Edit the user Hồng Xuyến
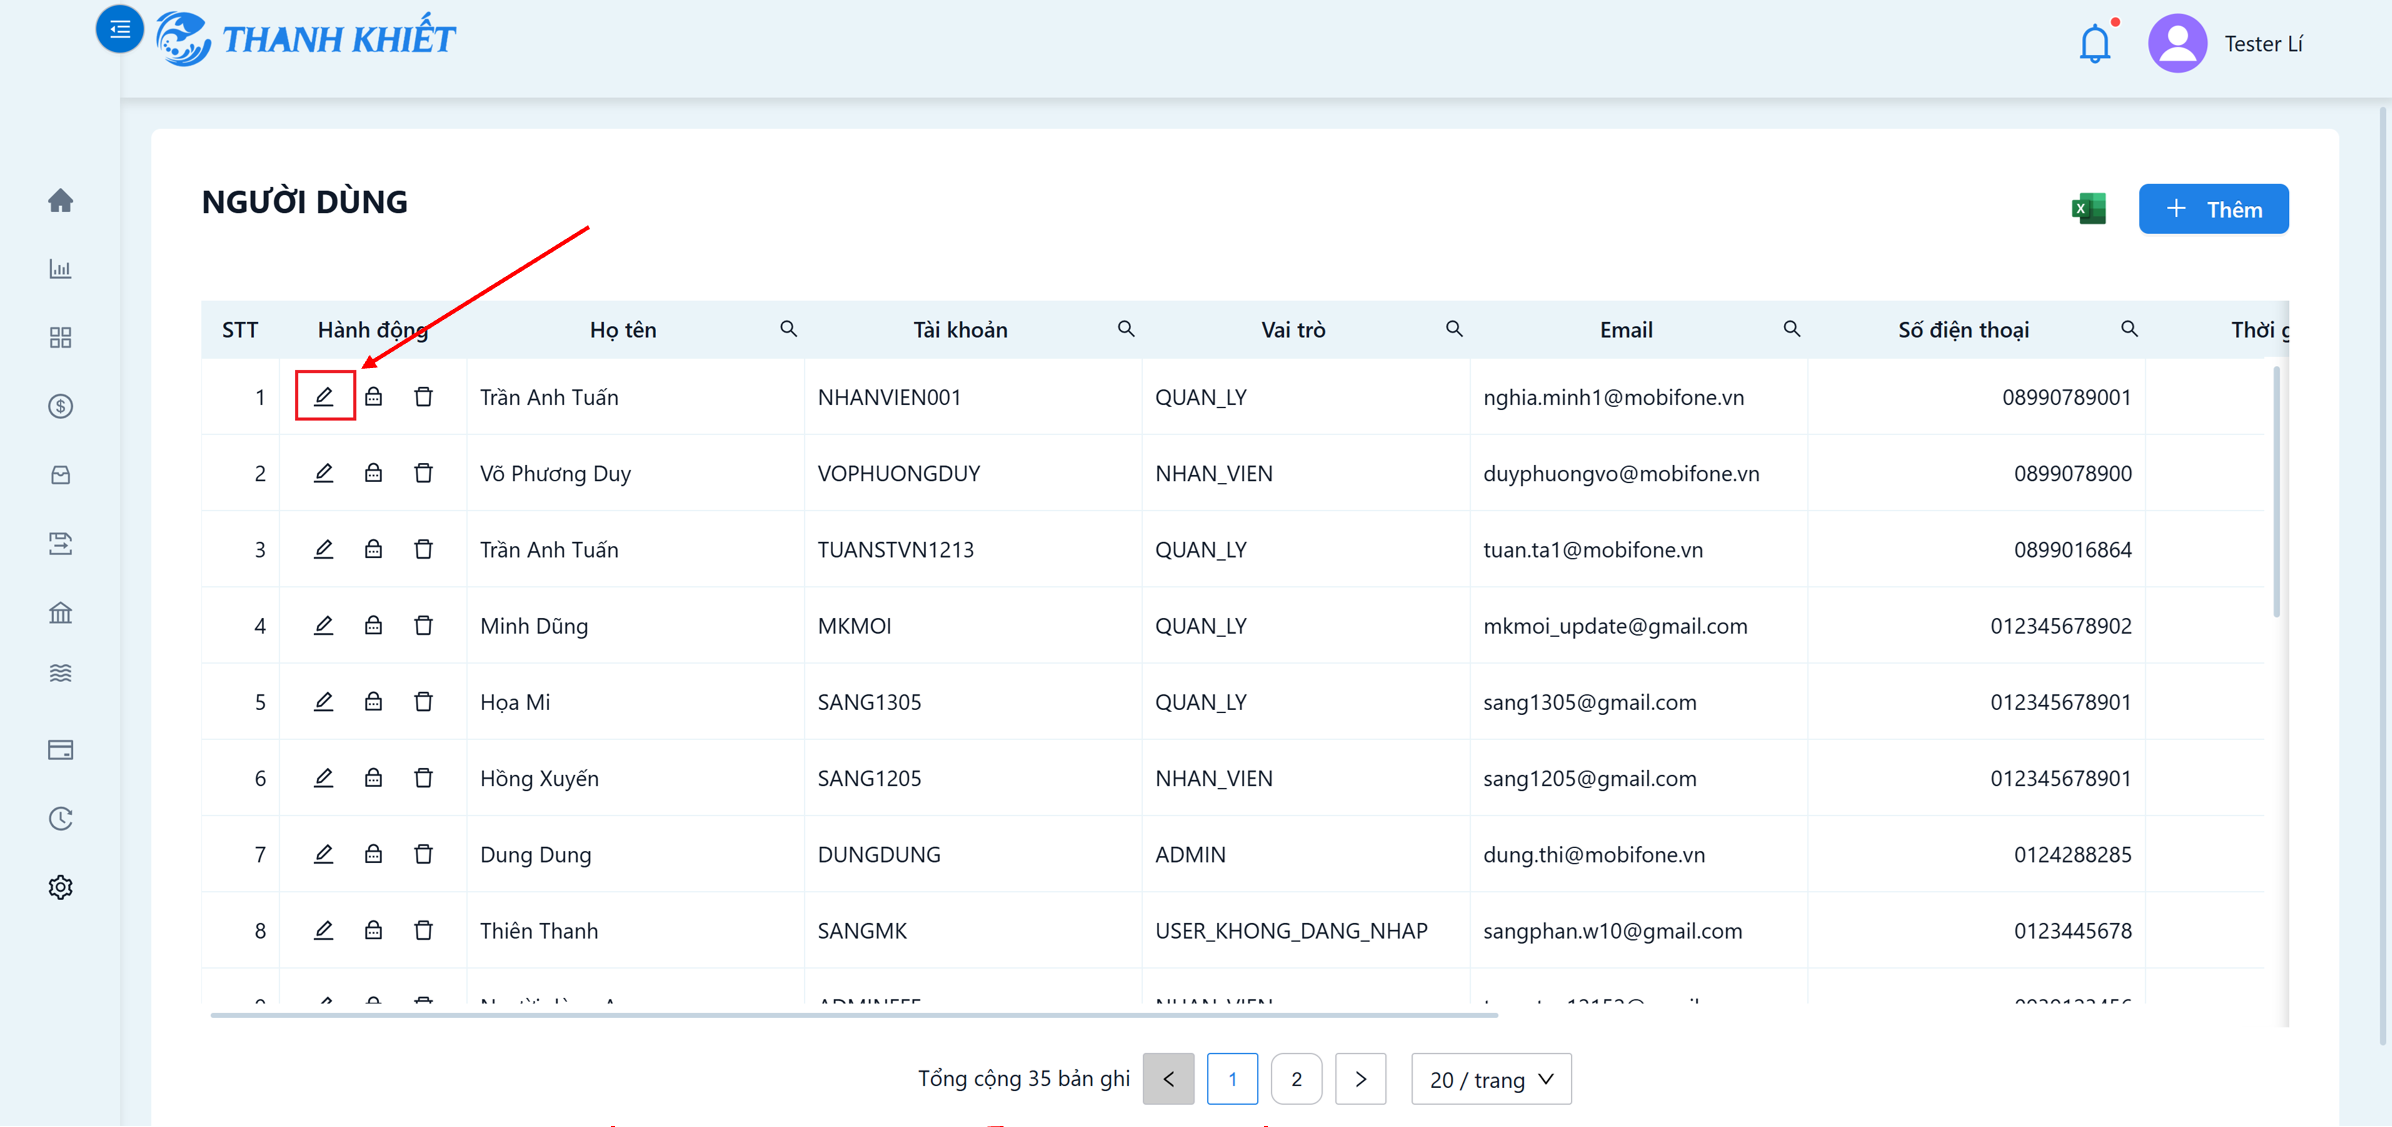The width and height of the screenshot is (2392, 1127). [324, 777]
